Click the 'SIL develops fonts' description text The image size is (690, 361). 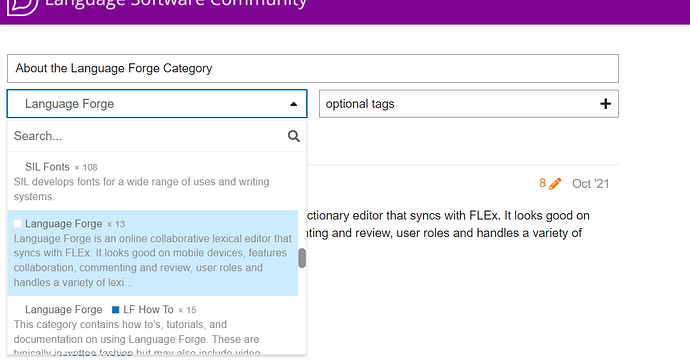click(x=141, y=189)
